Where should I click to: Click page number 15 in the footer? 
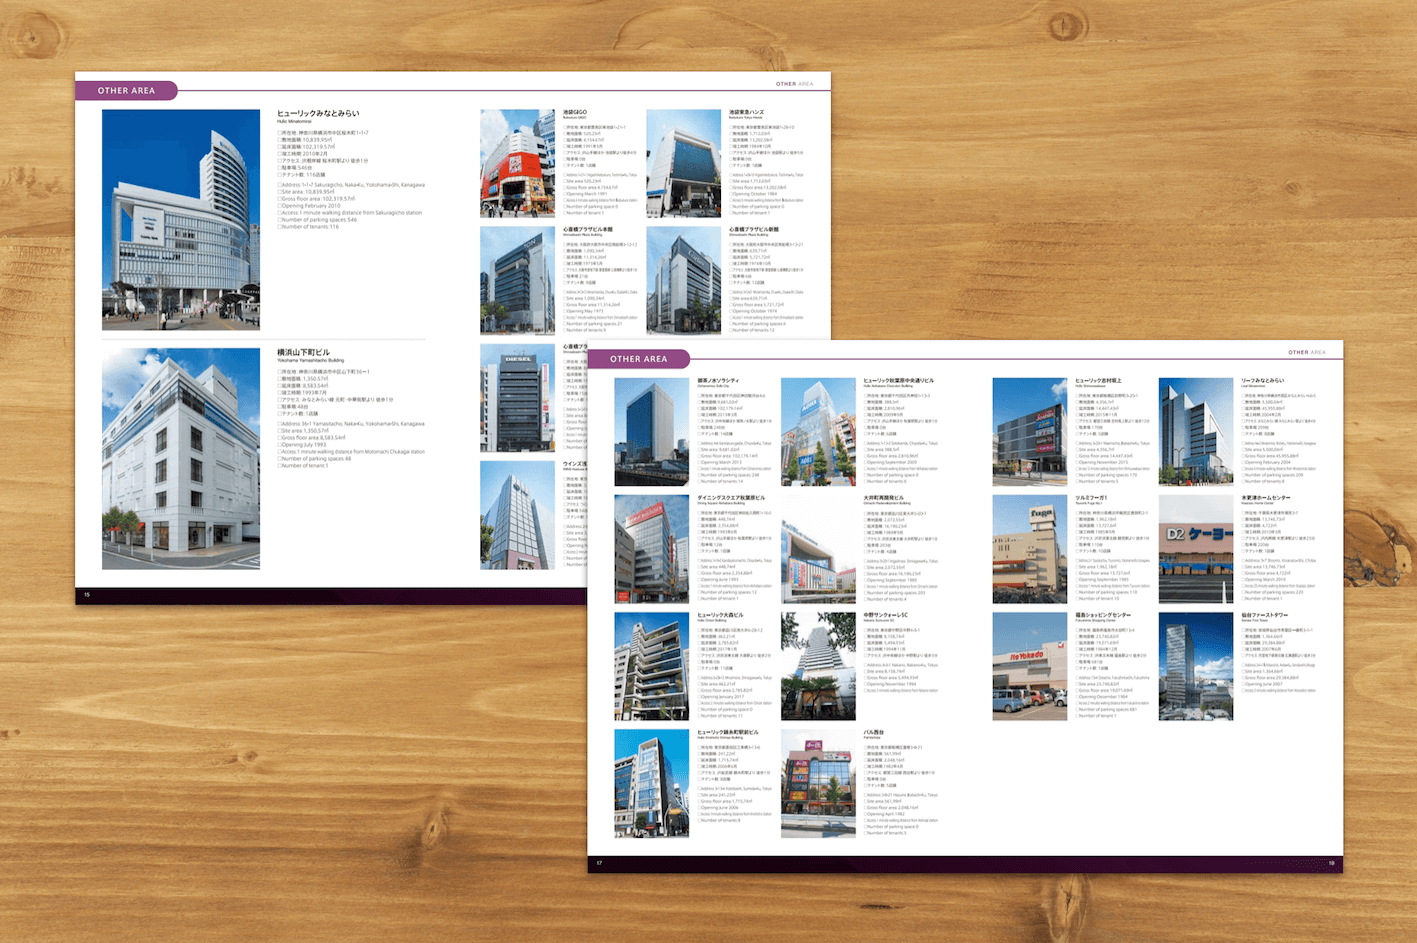pos(87,595)
